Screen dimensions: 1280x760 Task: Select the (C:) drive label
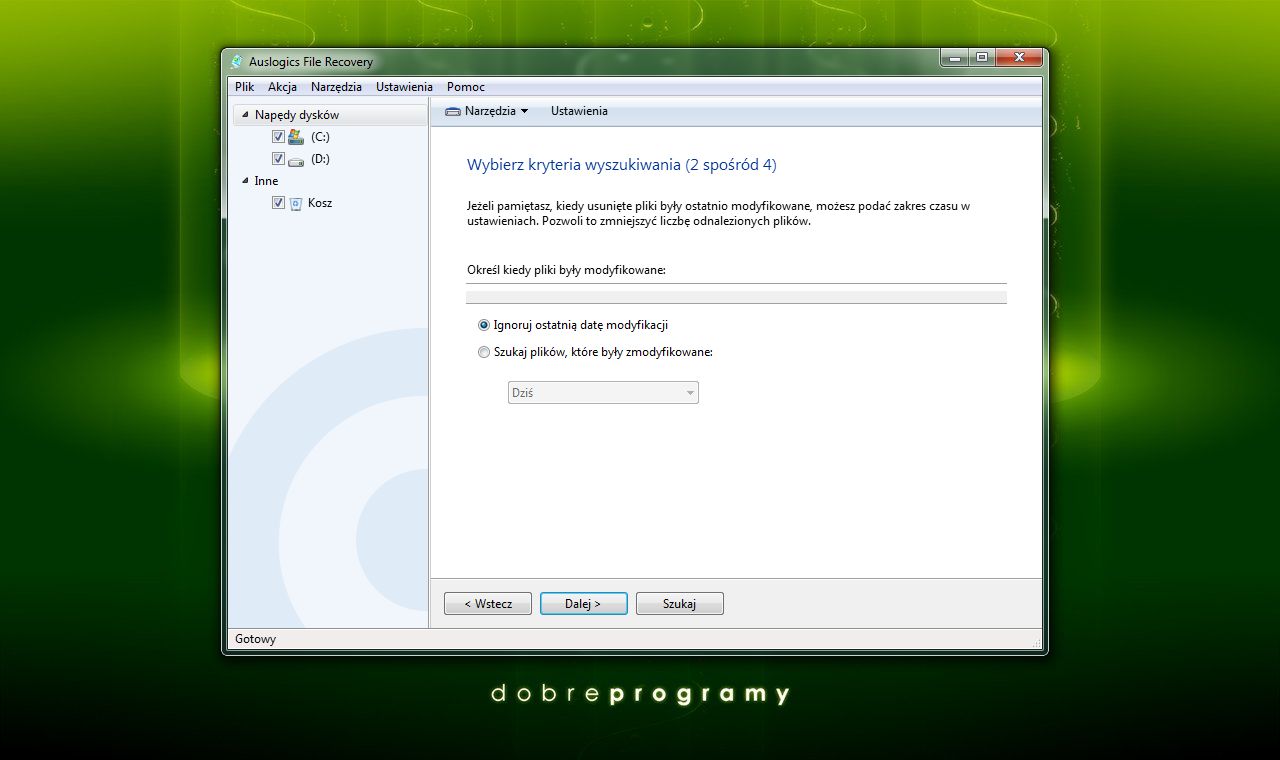[x=320, y=137]
